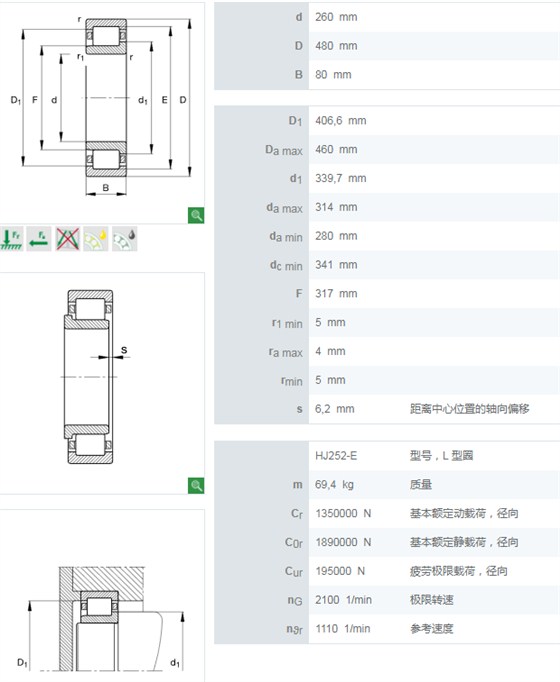The image size is (560, 682).
Task: Click the radial load Fr icon
Action: click(12, 239)
